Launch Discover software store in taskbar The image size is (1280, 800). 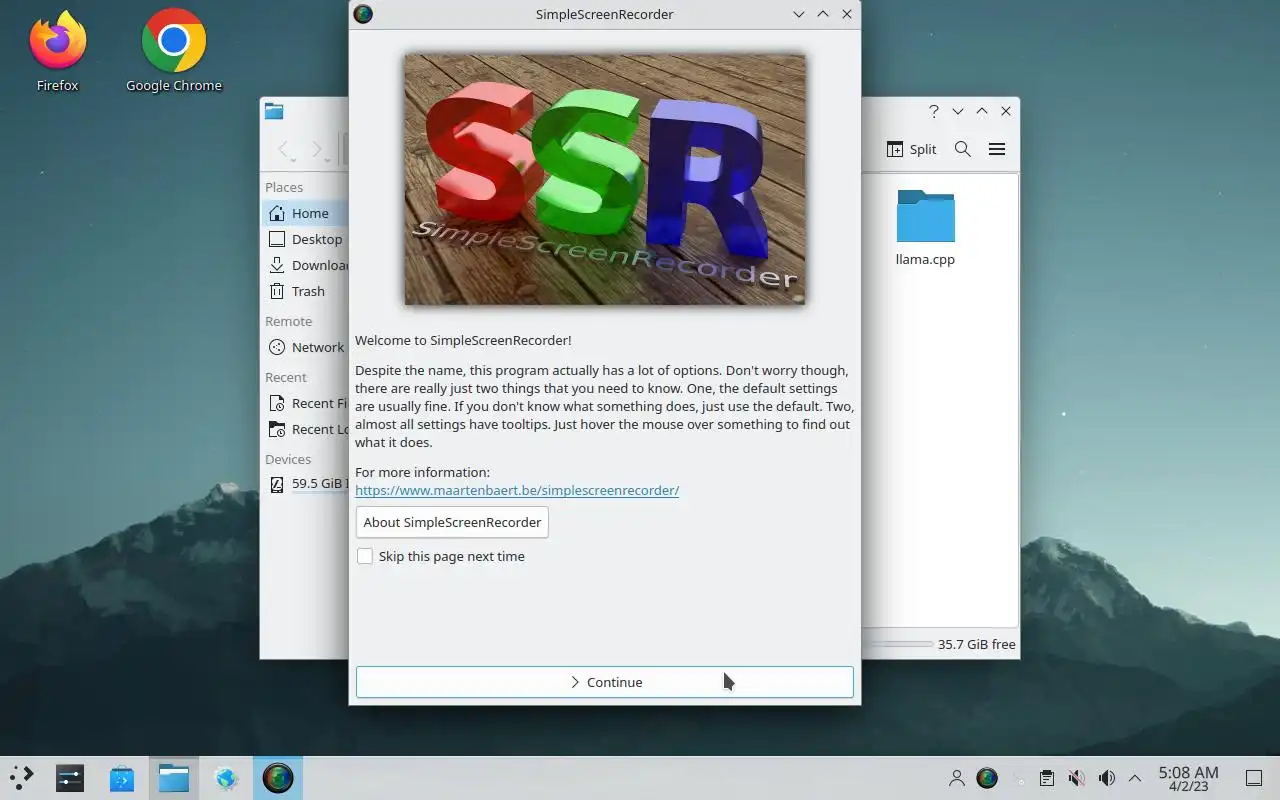[122, 778]
